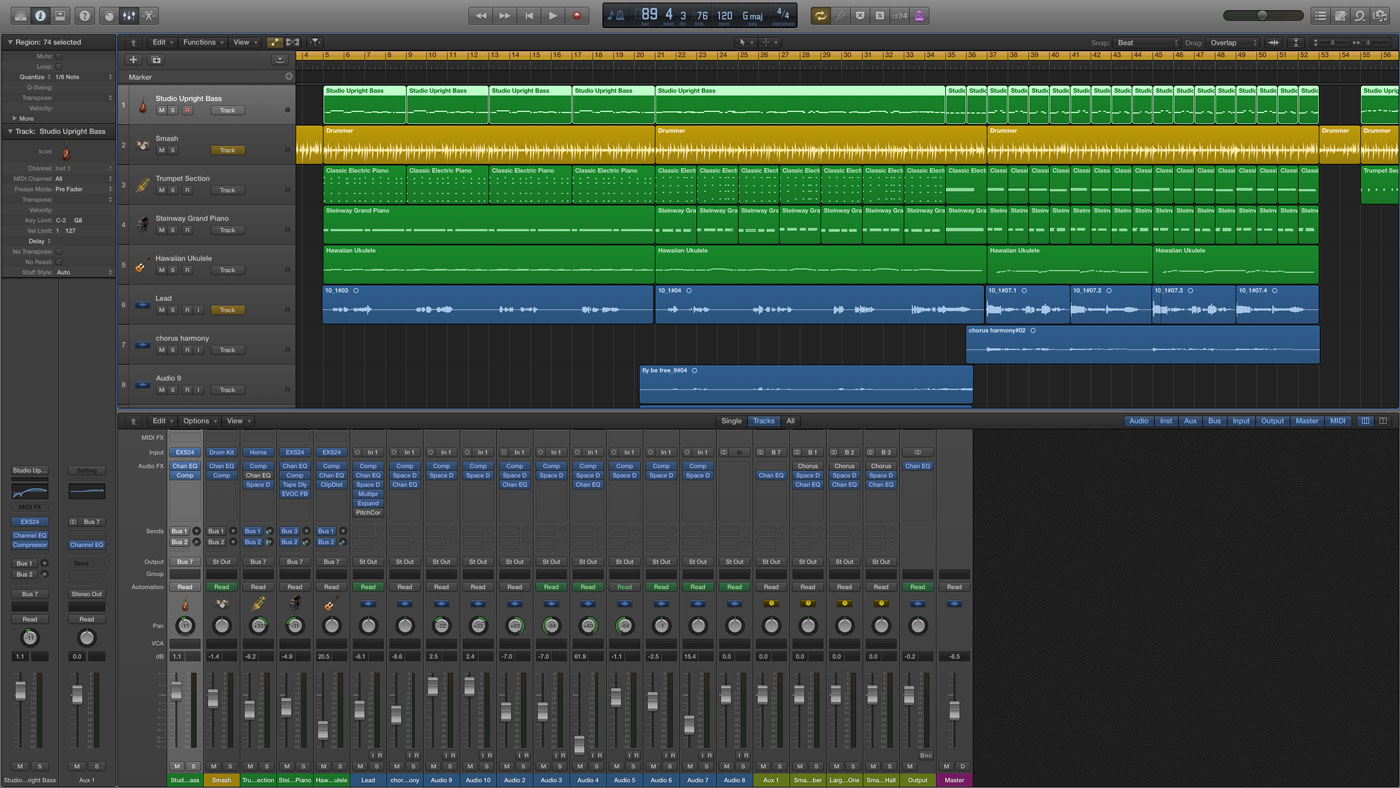Viewport: 1400px width, 788px height.
Task: Open the Editors scissors icon
Action: (149, 16)
